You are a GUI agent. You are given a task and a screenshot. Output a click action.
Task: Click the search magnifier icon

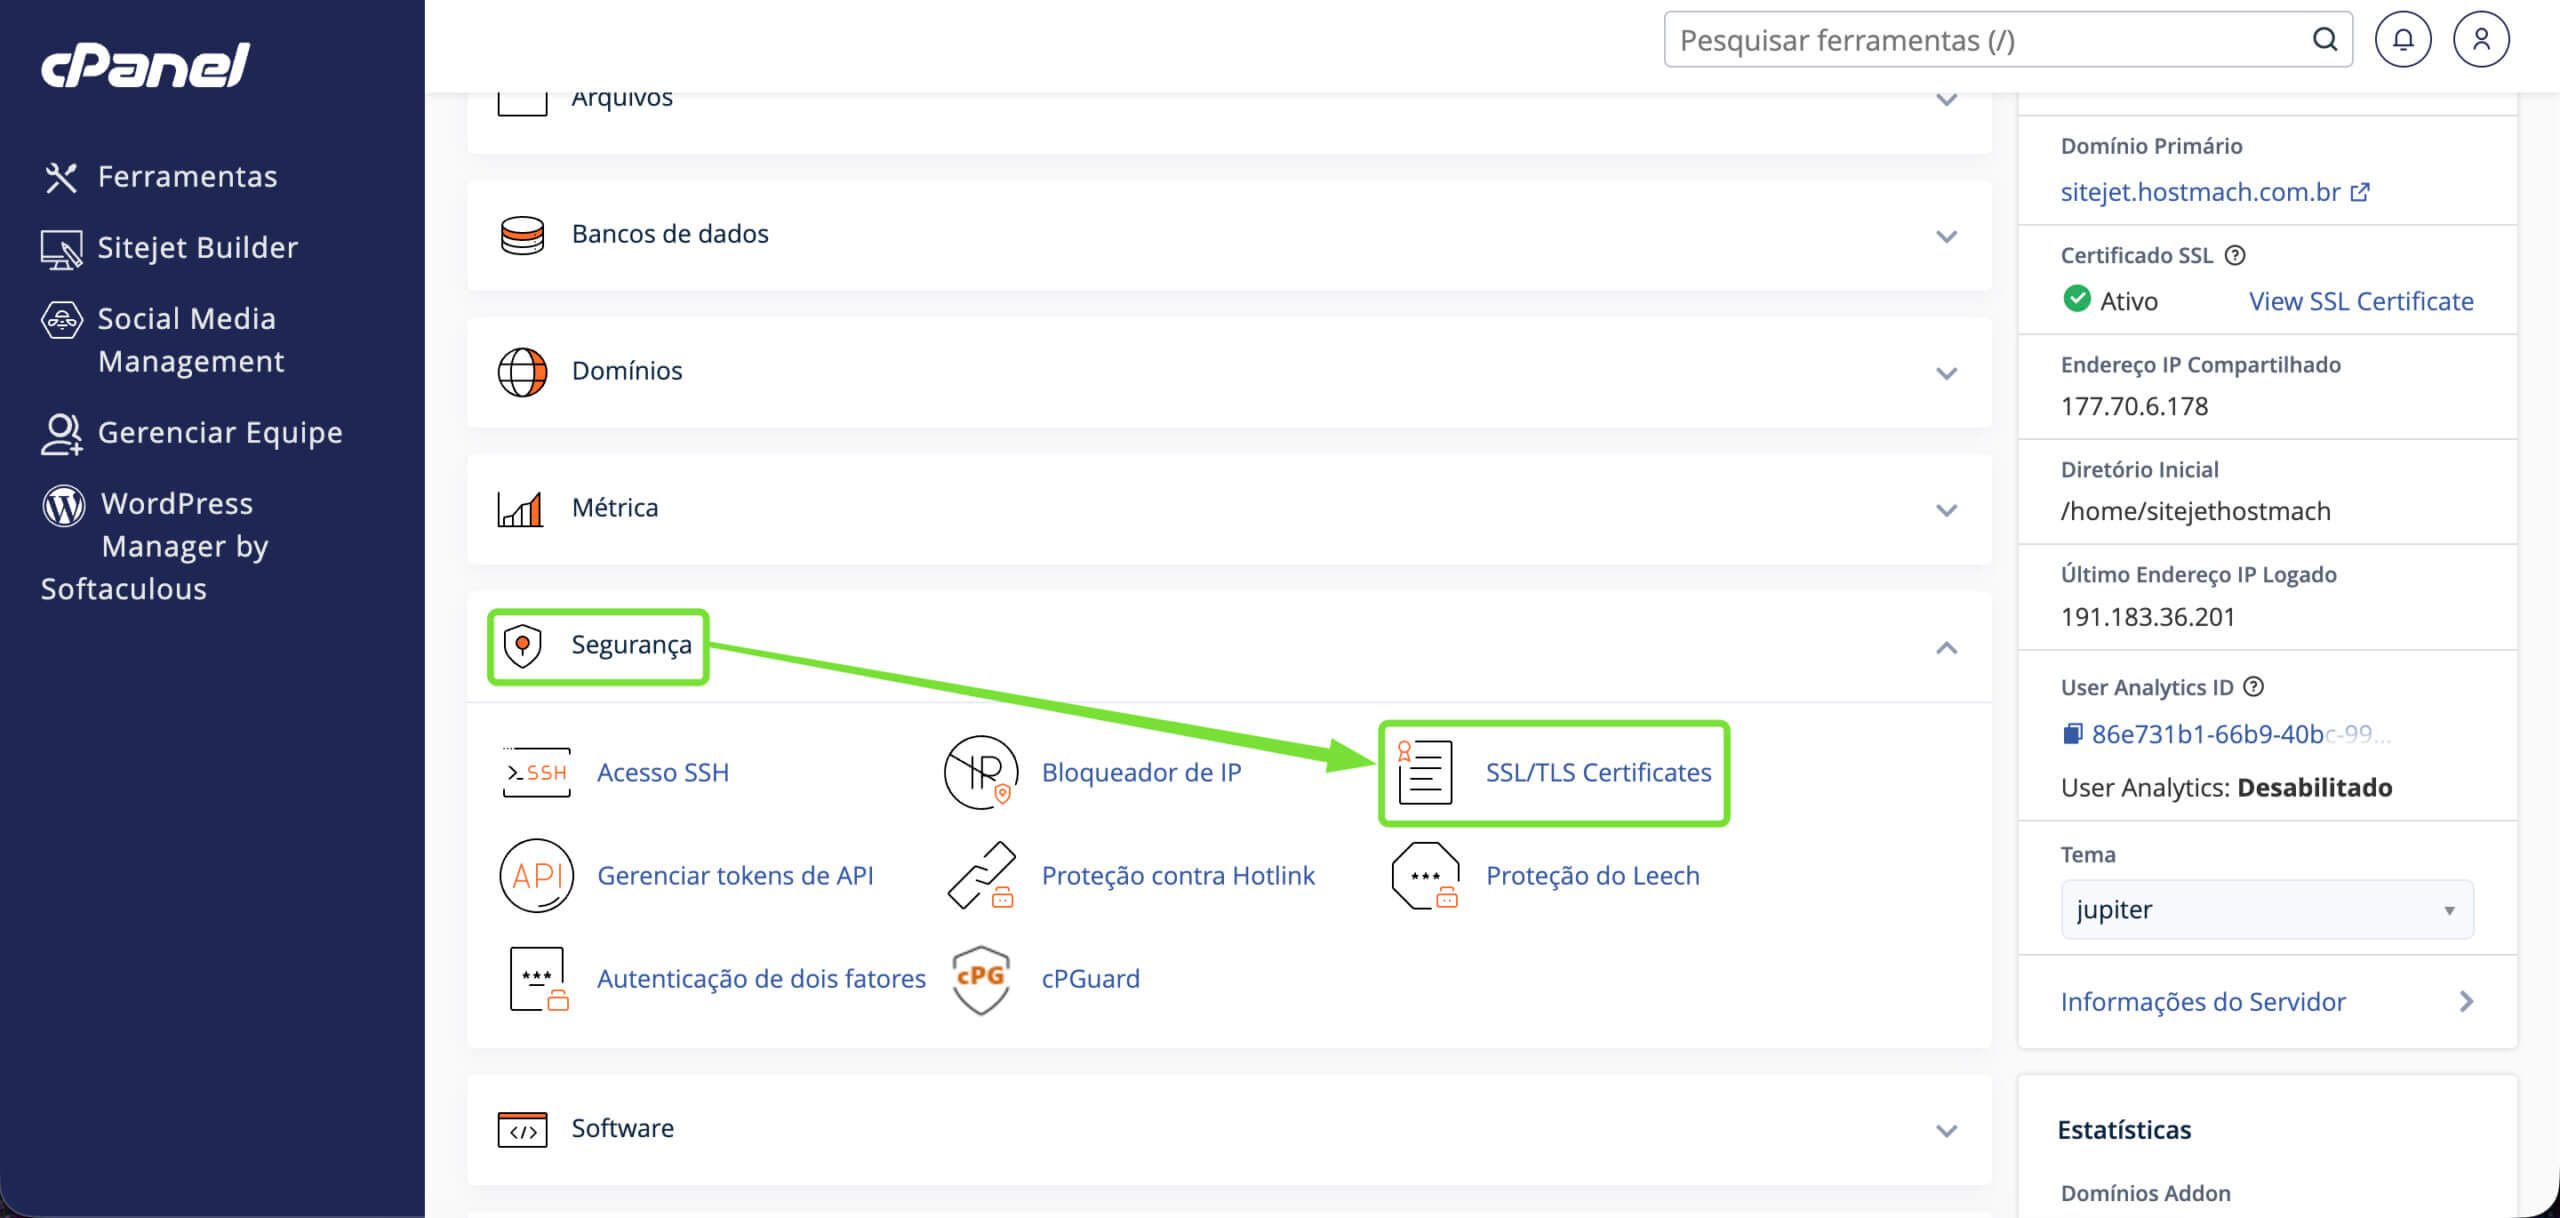pos(2325,40)
